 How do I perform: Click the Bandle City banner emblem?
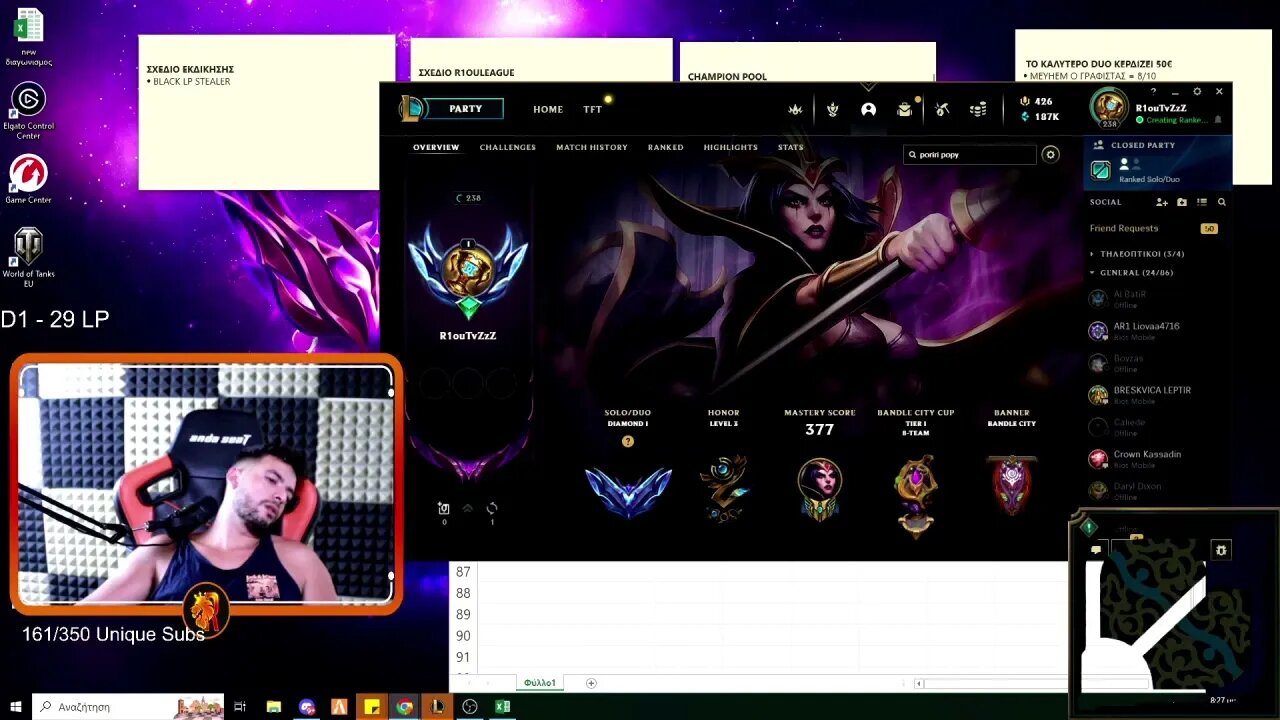[x=1011, y=485]
